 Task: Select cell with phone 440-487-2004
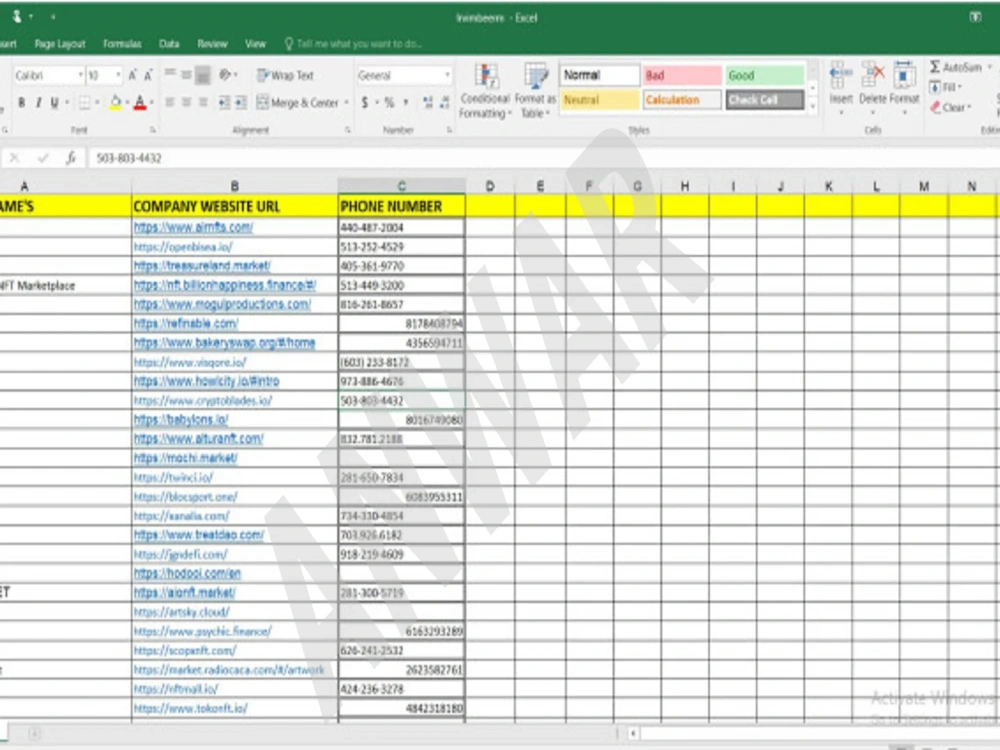tap(402, 228)
